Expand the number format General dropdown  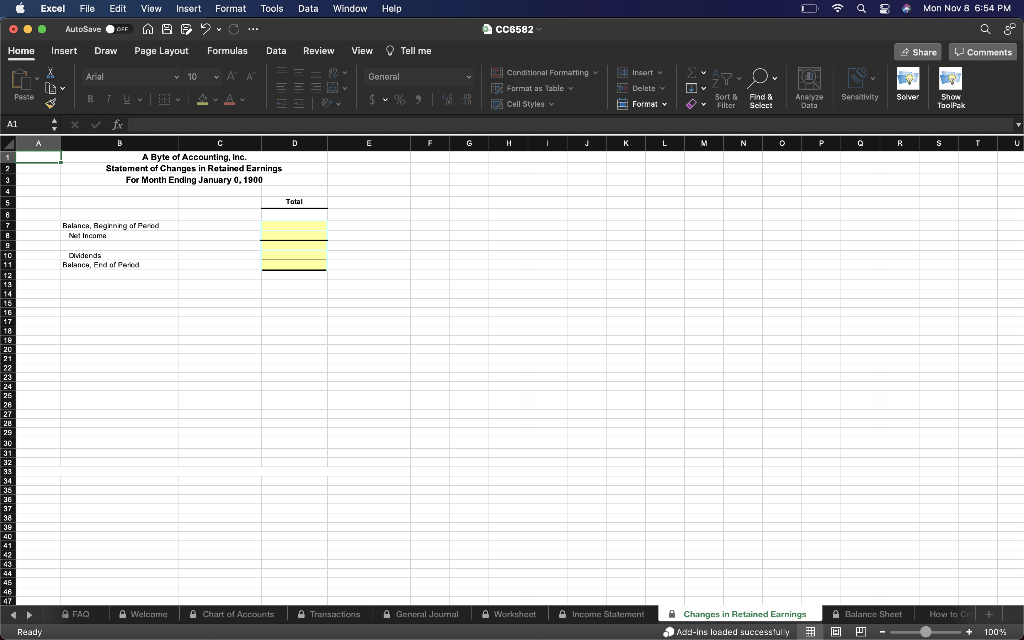(x=467, y=76)
